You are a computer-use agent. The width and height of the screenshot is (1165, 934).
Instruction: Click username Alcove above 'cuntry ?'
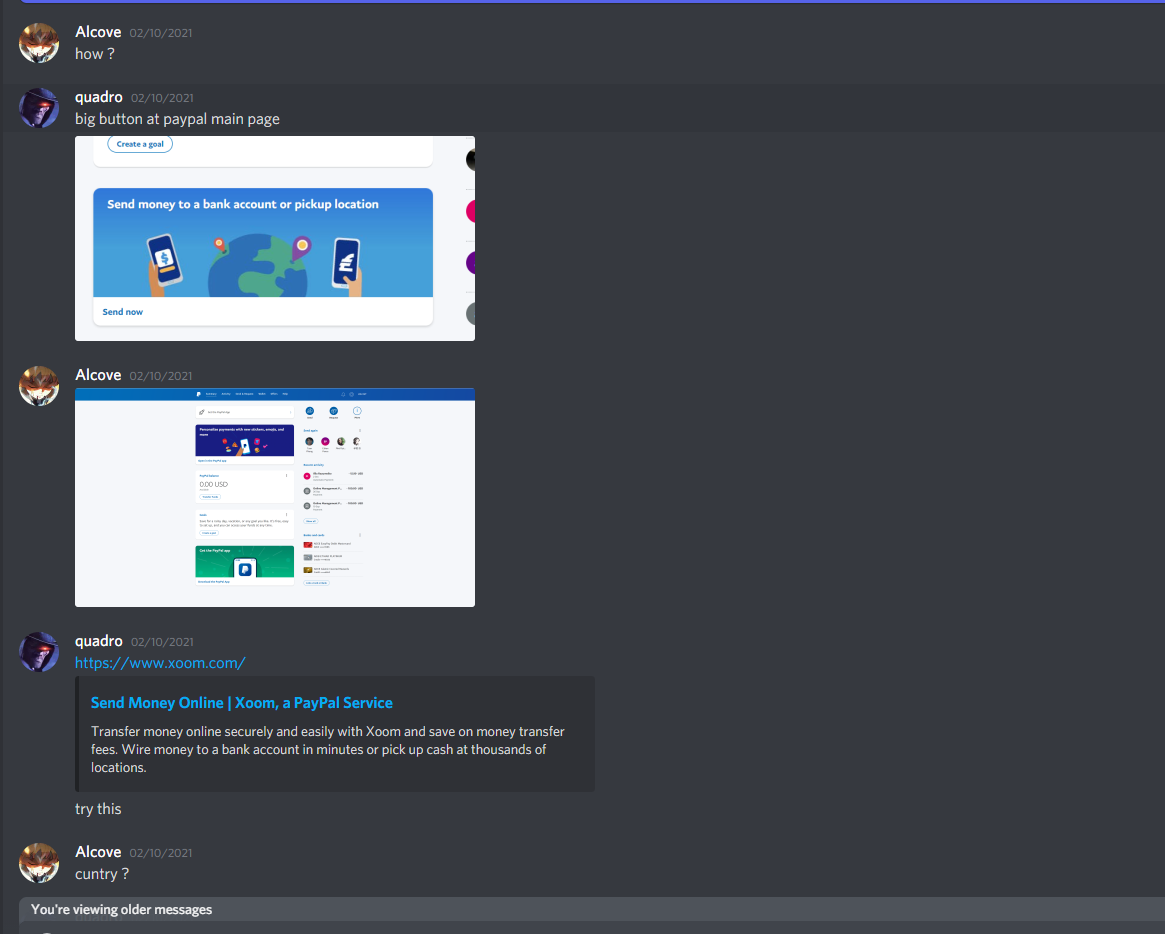click(98, 852)
